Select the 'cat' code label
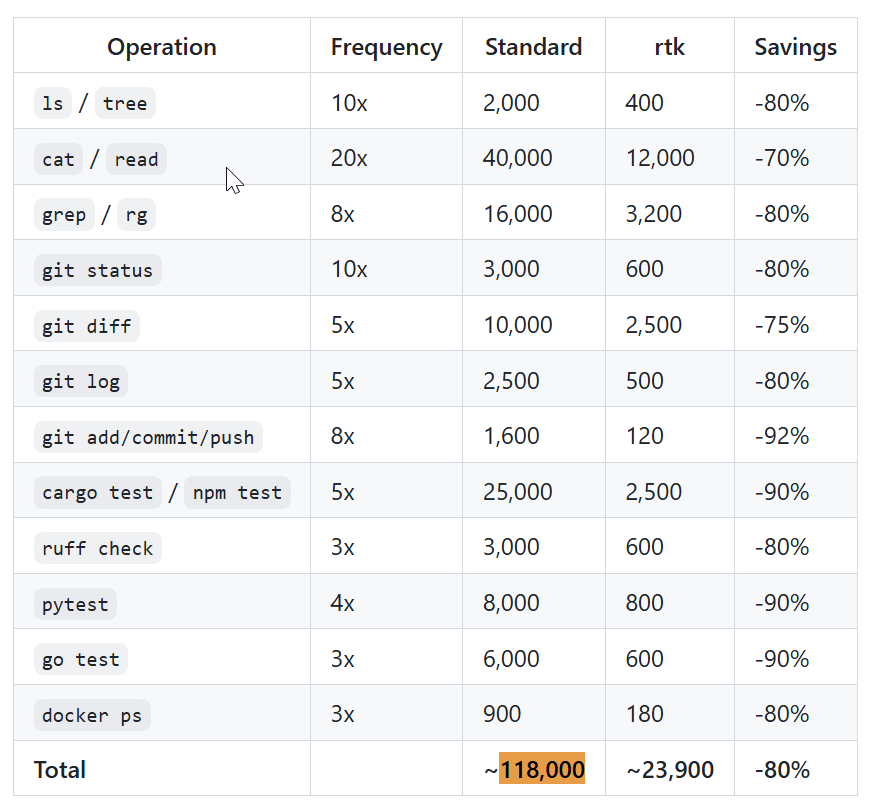Viewport: 876px width, 805px height. [x=58, y=159]
